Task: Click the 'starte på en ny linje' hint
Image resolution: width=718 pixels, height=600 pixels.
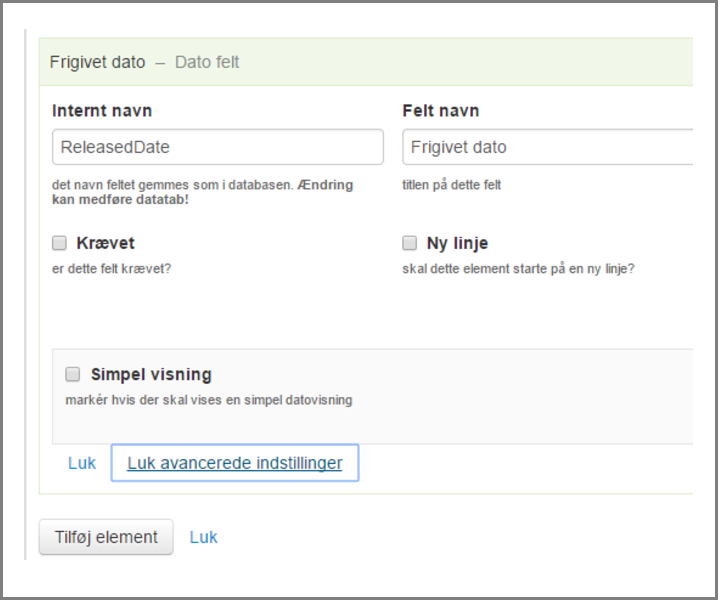Action: (518, 268)
